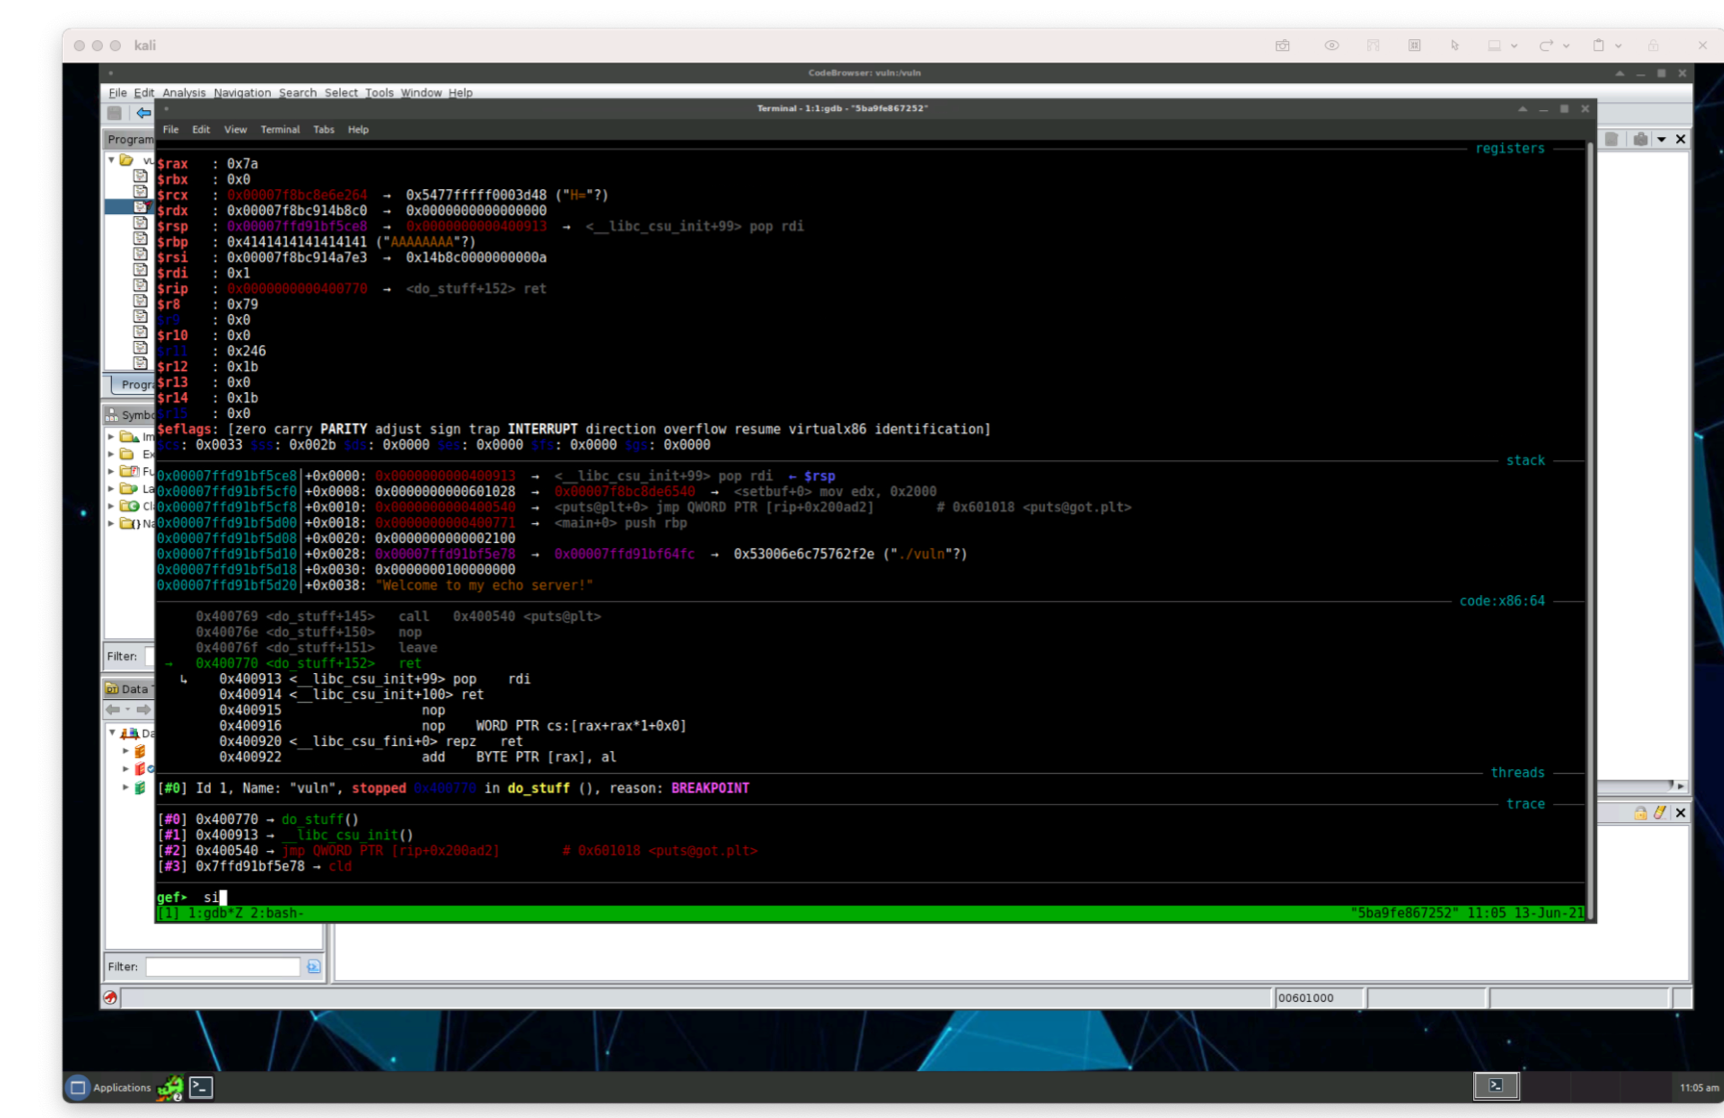Select the orange BuiltInTypes archive icon
This screenshot has width=1724, height=1118.
pos(139,751)
